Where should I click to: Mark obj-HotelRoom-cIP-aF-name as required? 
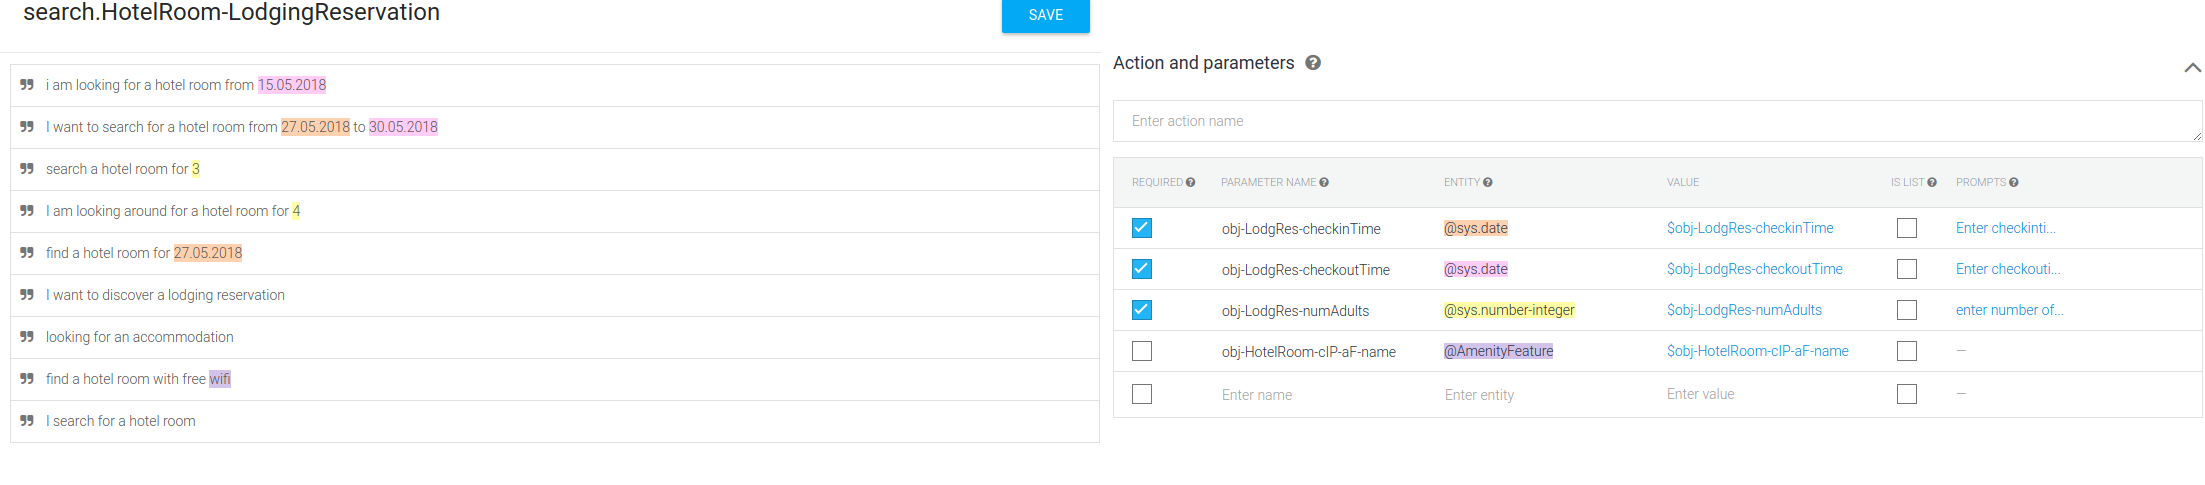(x=1142, y=351)
